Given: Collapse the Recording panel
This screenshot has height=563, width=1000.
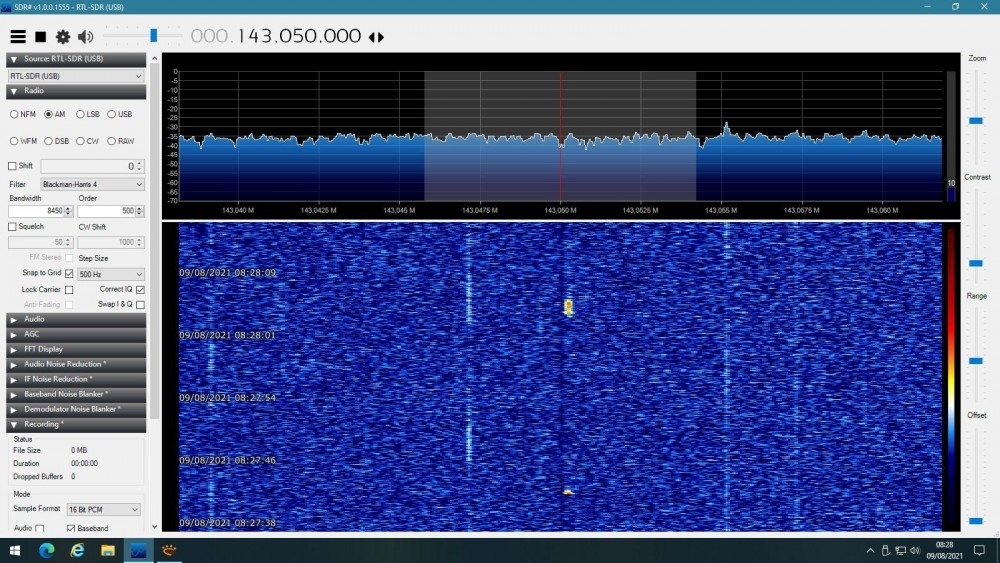Looking at the screenshot, I should tap(42, 424).
